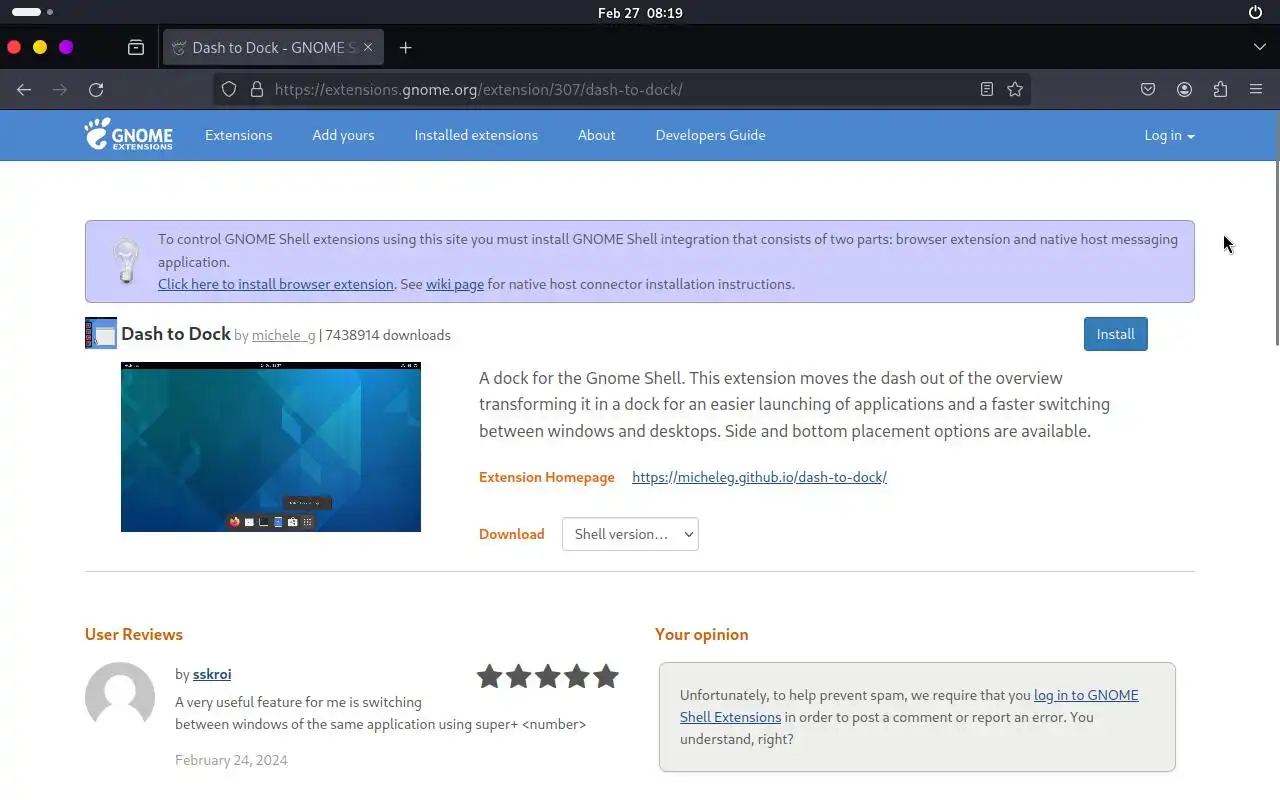Open the Shell version dropdown

[630, 534]
